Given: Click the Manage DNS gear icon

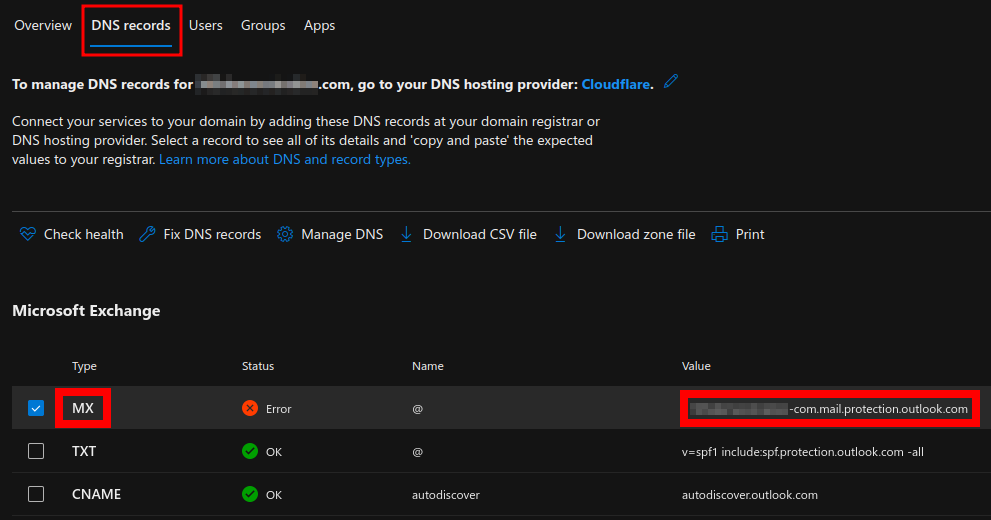Looking at the screenshot, I should pyautogui.click(x=285, y=234).
